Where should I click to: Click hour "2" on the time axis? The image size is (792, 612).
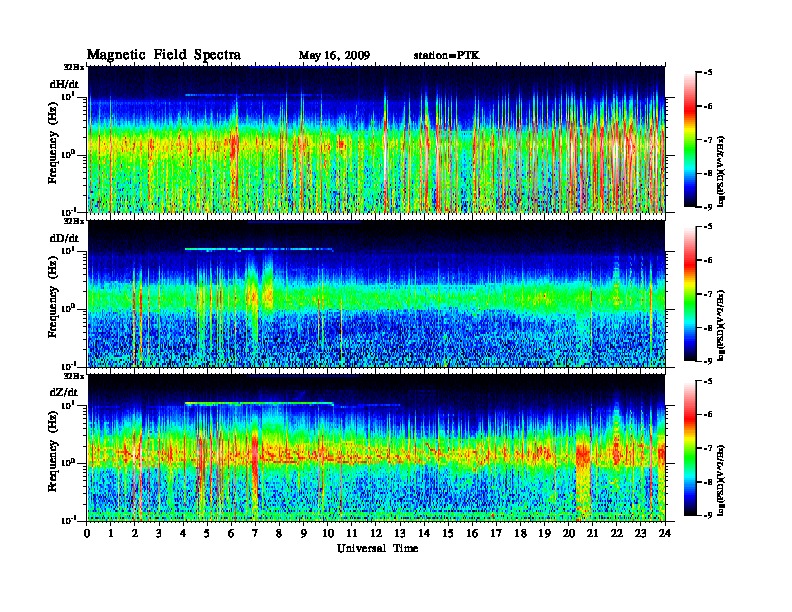tap(135, 533)
